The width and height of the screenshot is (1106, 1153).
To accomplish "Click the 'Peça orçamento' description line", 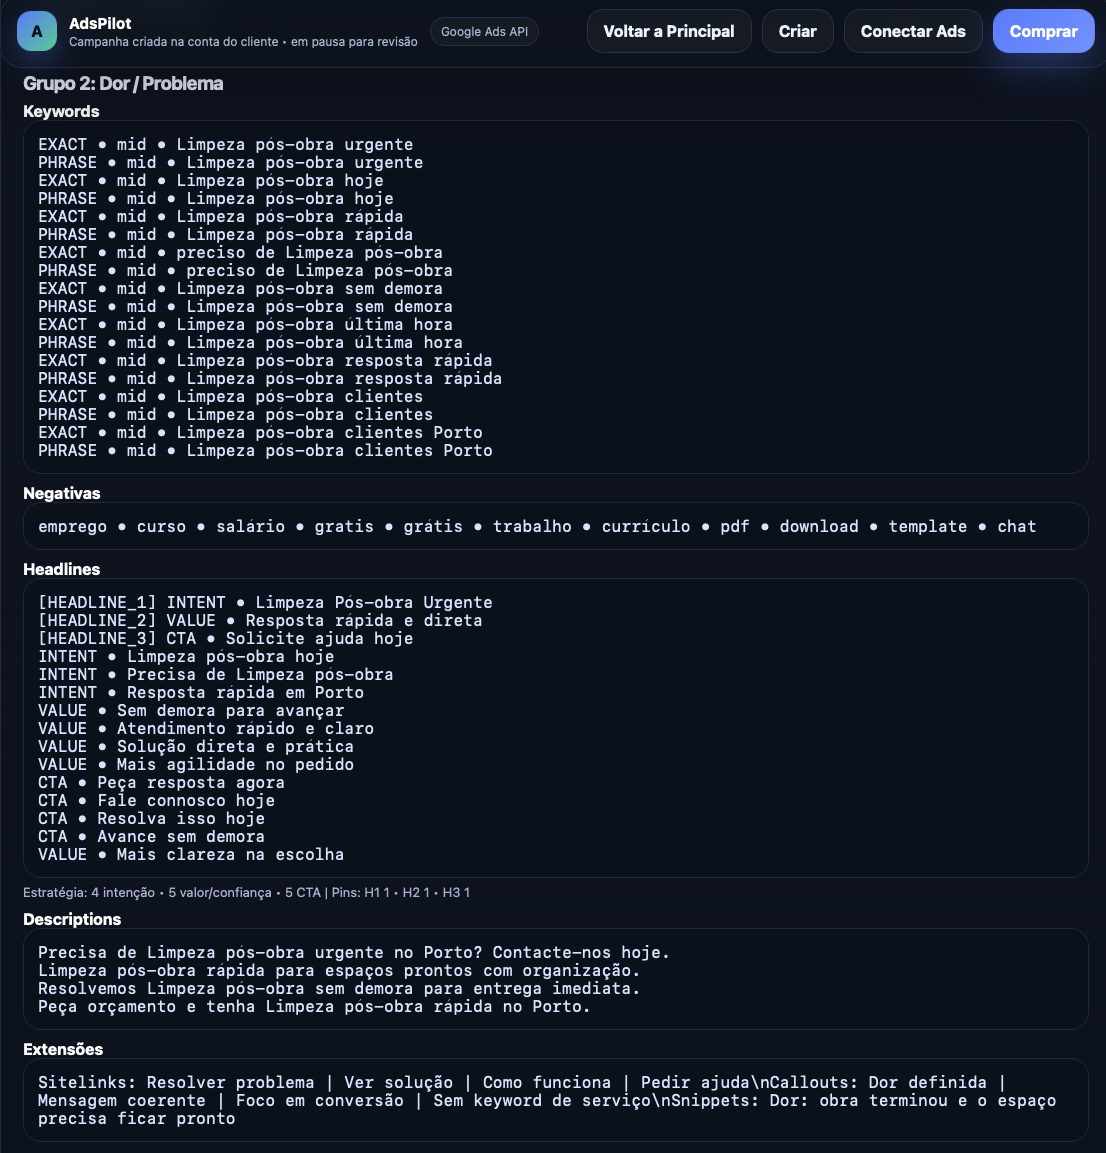I will [314, 1007].
